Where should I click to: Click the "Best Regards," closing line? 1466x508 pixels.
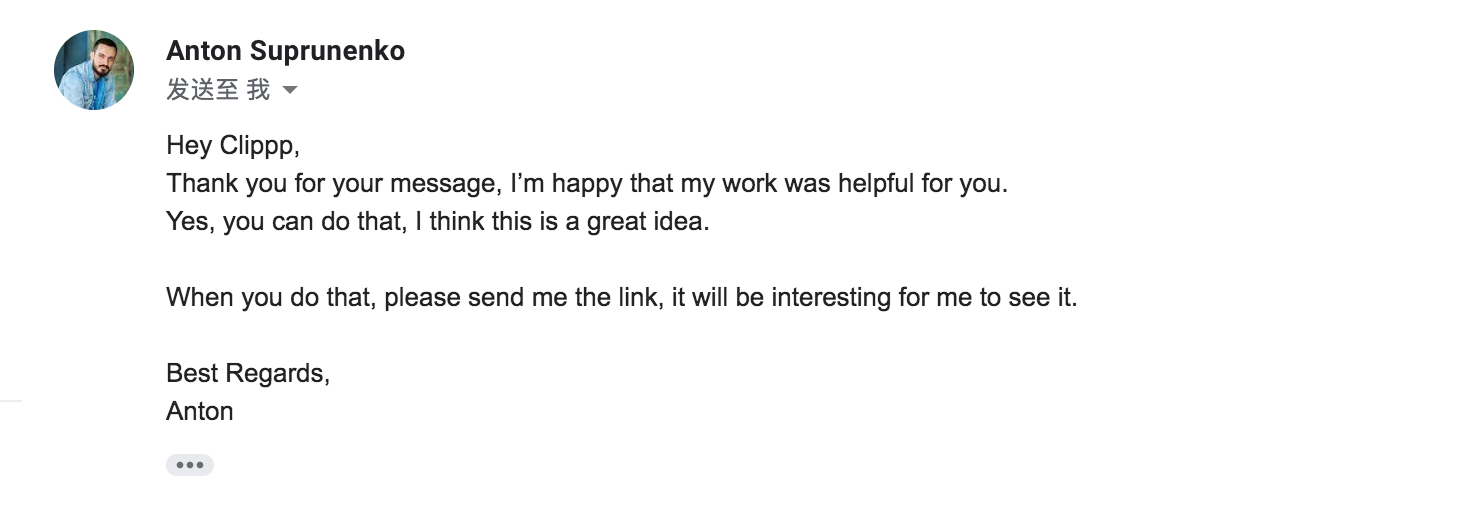coord(248,374)
